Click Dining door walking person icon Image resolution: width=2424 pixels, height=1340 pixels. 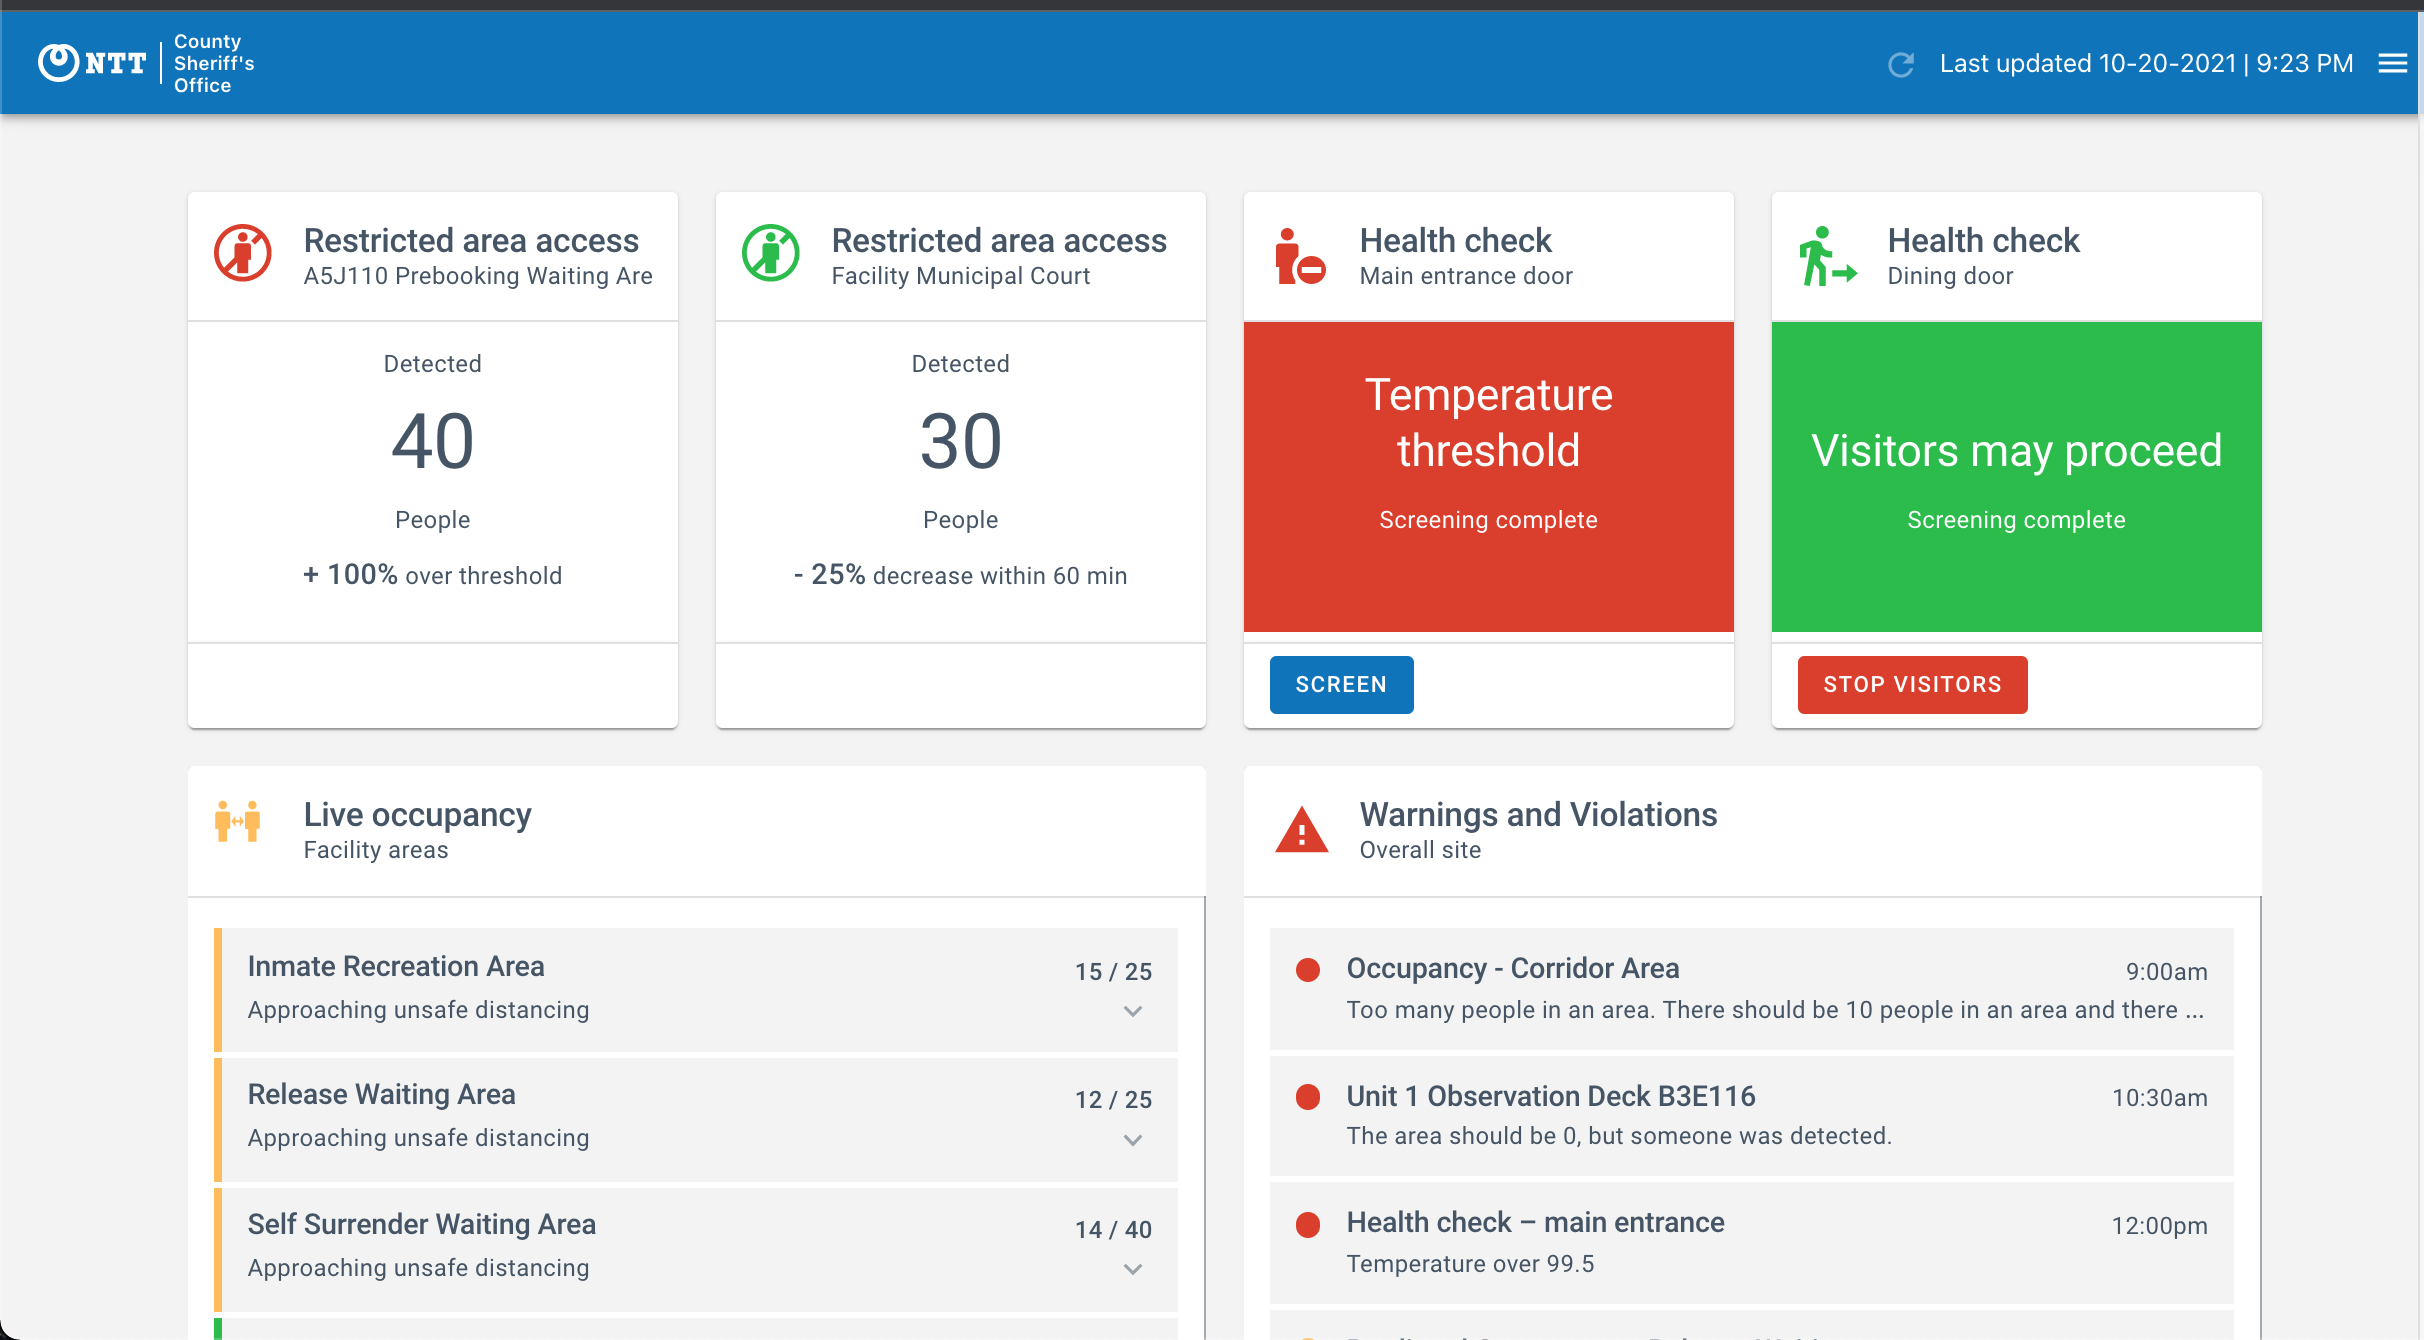[x=1826, y=257]
